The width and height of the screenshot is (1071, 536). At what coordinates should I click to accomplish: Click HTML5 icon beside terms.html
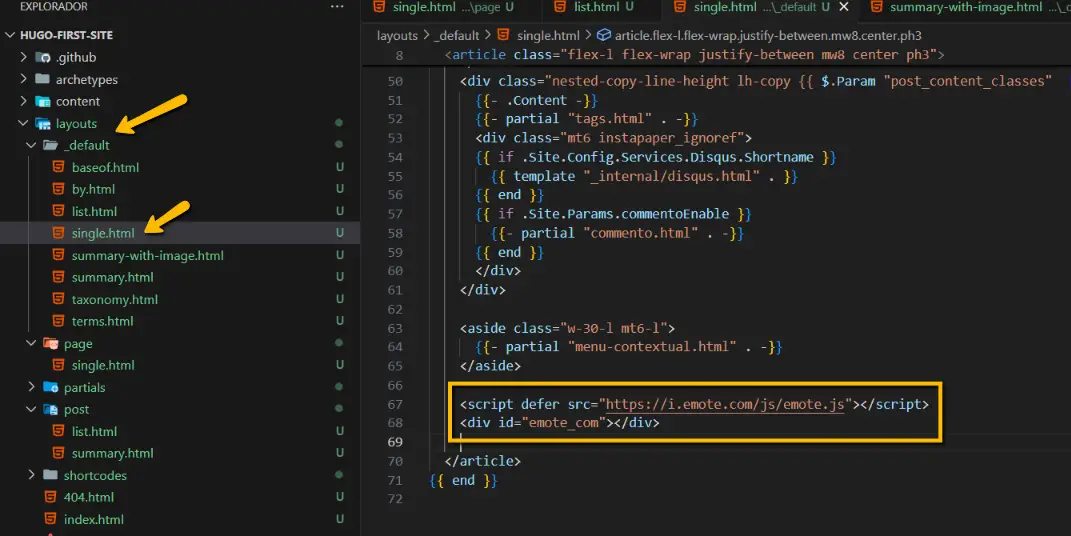(59, 321)
